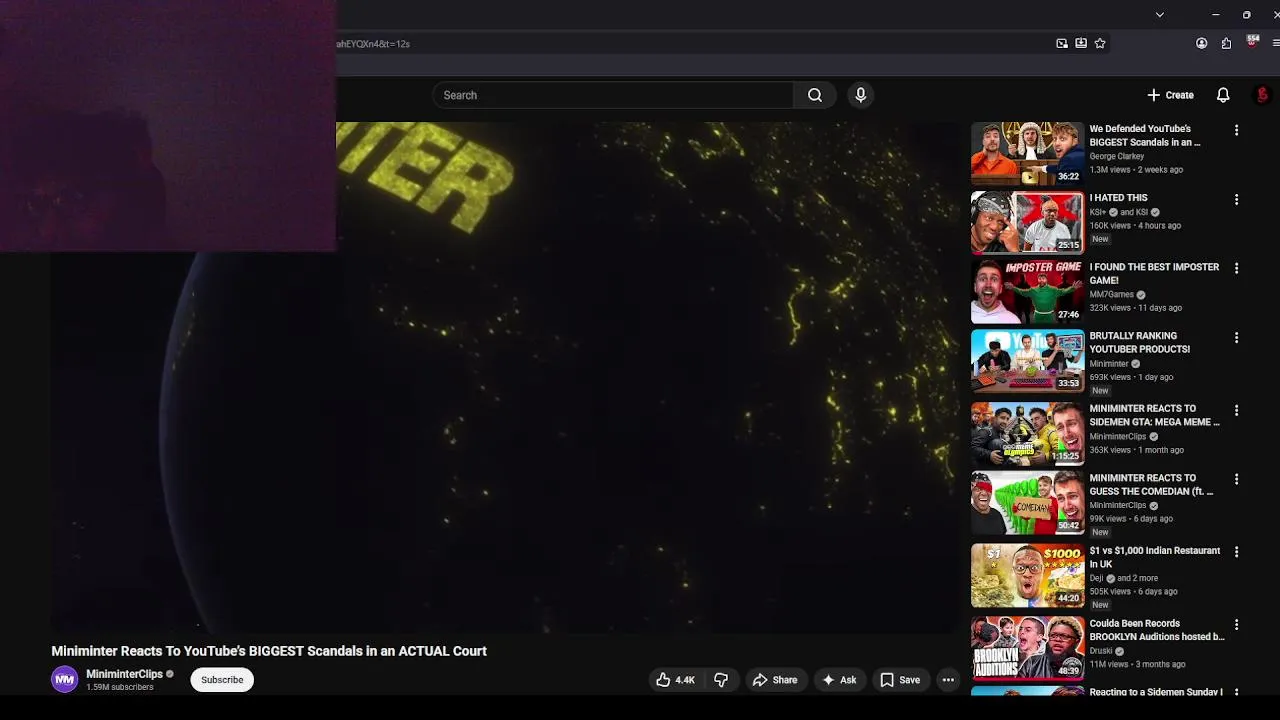1280x720 pixels.
Task: Click the '1.59M subscribers' text
Action: coord(120,688)
